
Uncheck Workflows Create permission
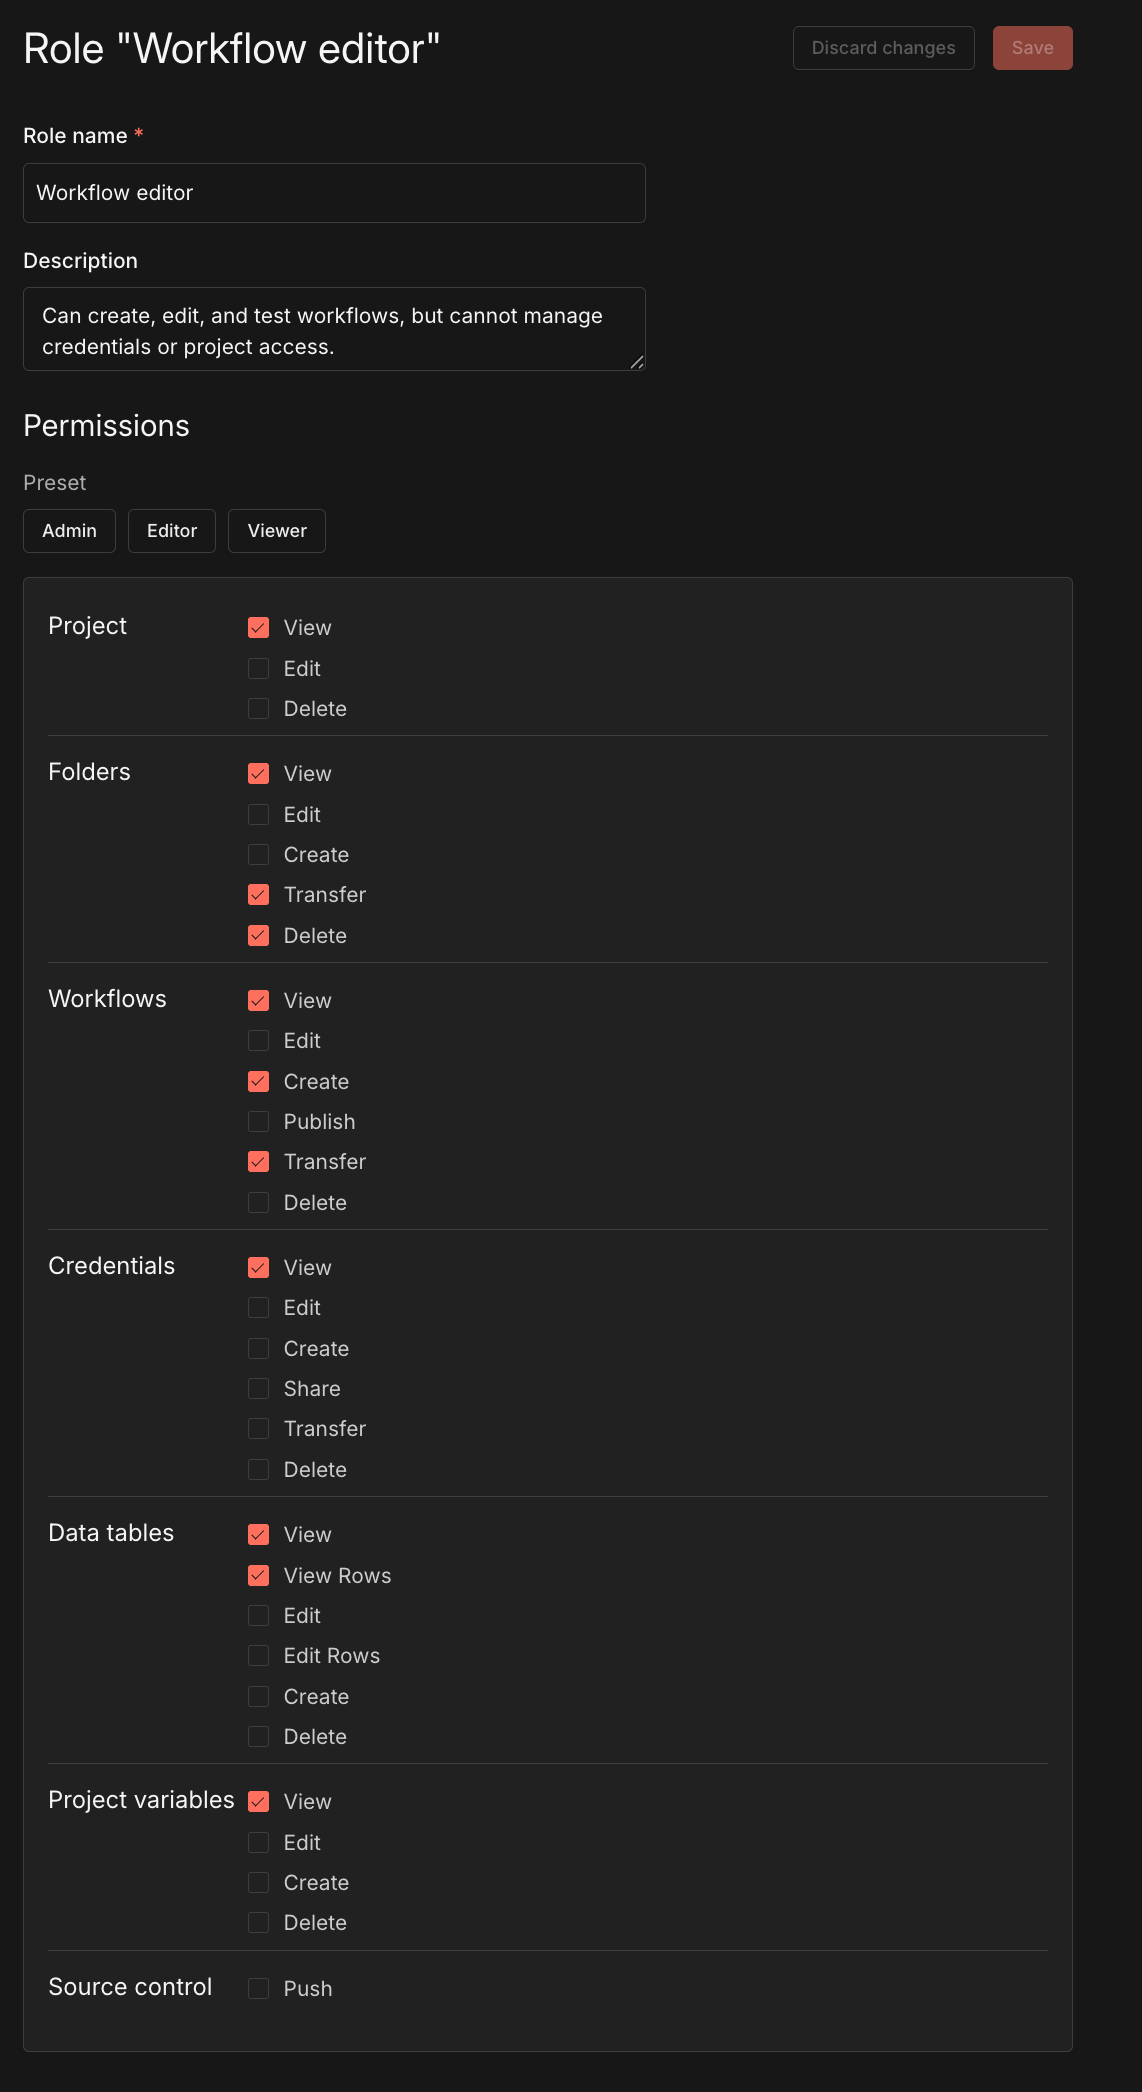(259, 1082)
